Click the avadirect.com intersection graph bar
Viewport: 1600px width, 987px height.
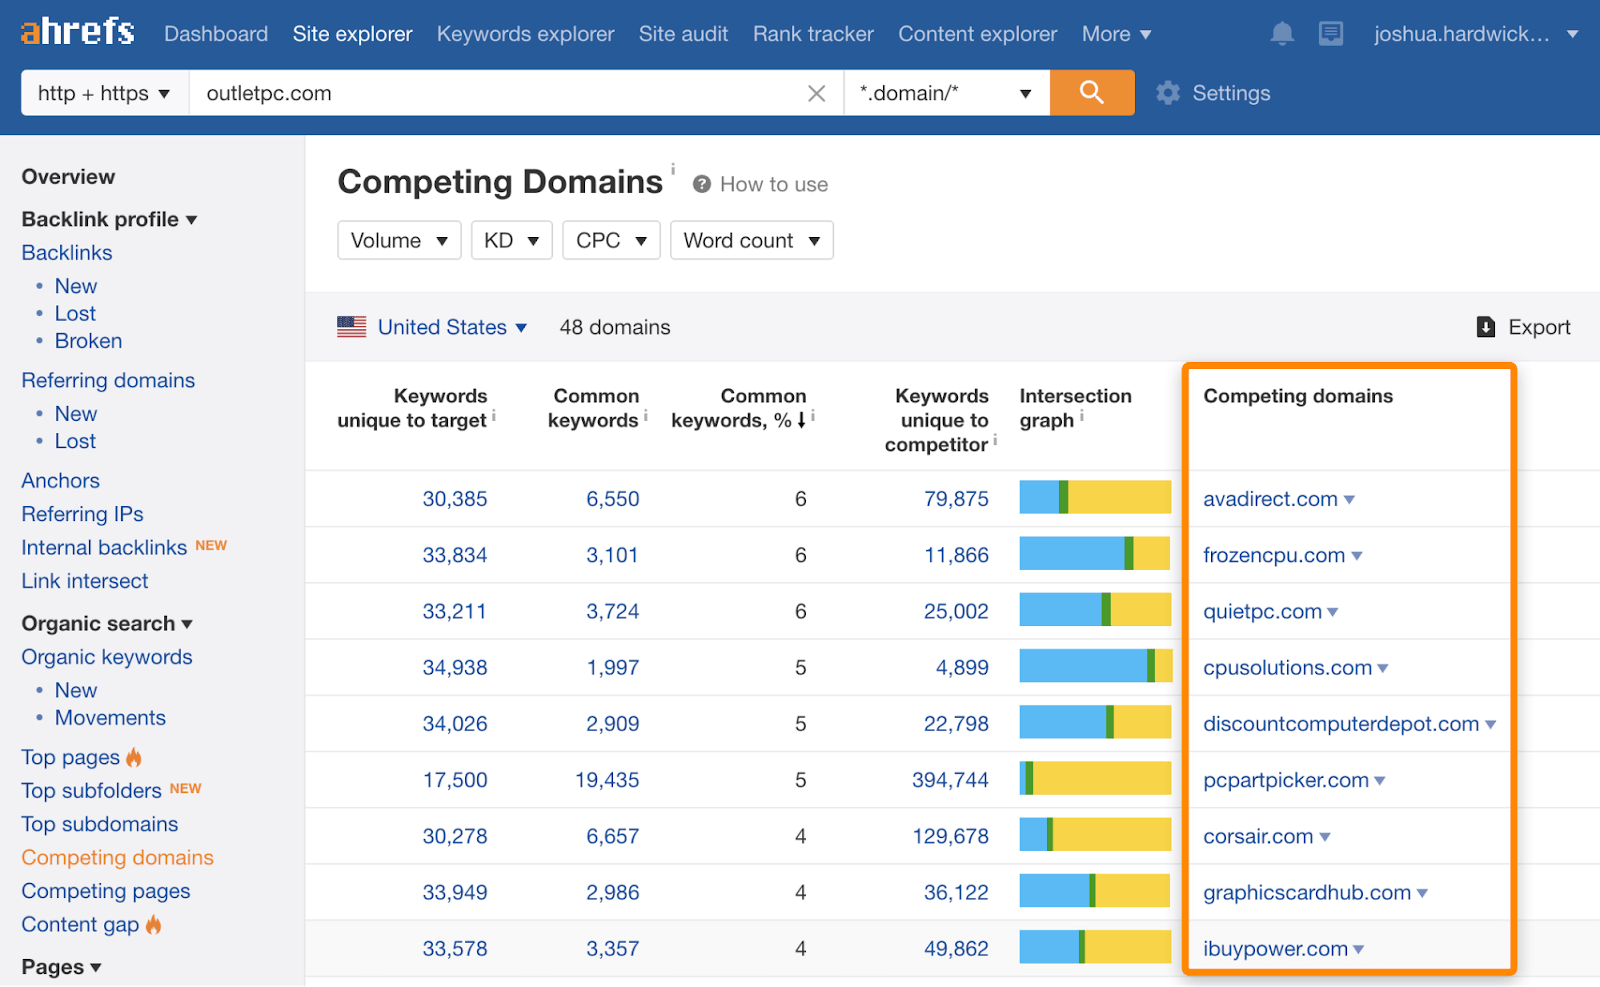coord(1095,497)
